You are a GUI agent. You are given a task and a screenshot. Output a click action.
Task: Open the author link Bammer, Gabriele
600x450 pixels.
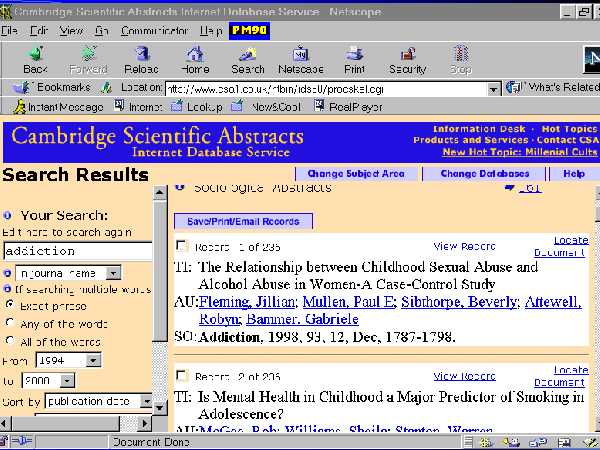click(302, 319)
